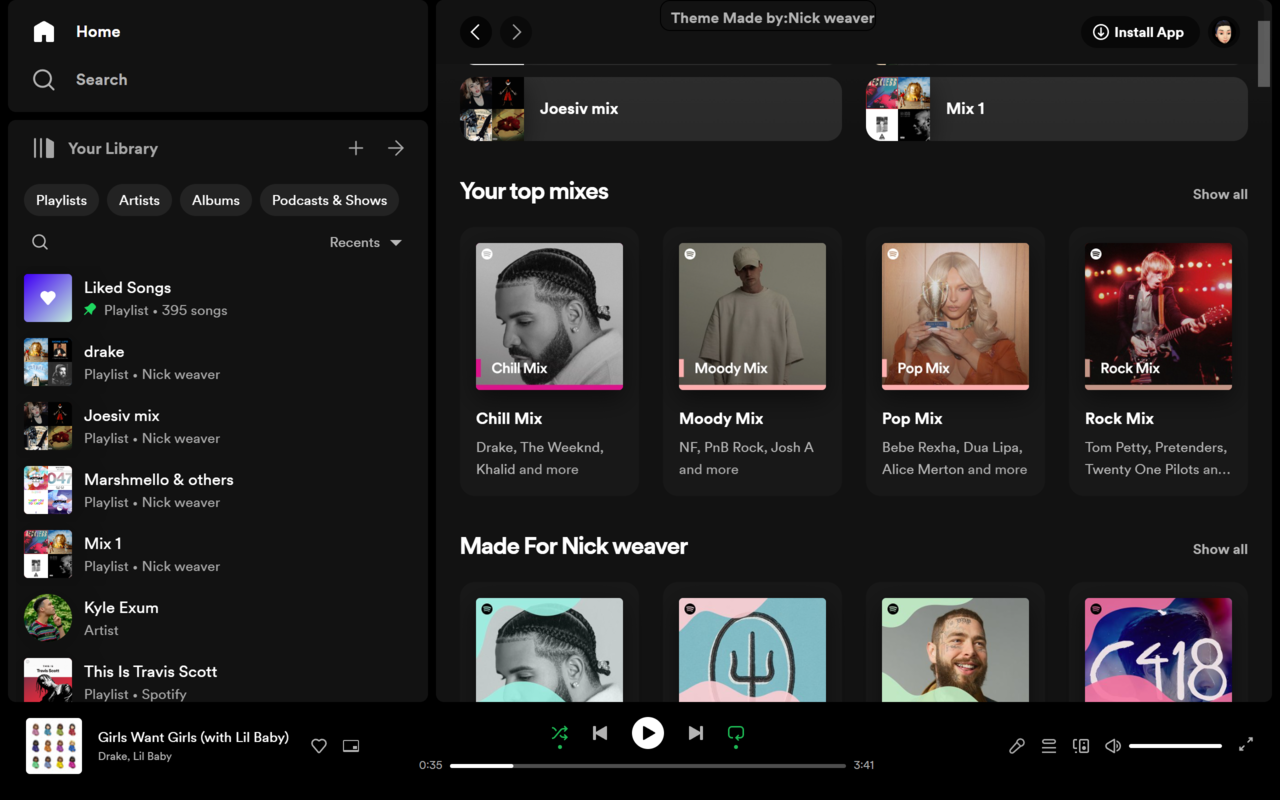
Task: Open picture-in-picture mini player
Action: click(351, 746)
